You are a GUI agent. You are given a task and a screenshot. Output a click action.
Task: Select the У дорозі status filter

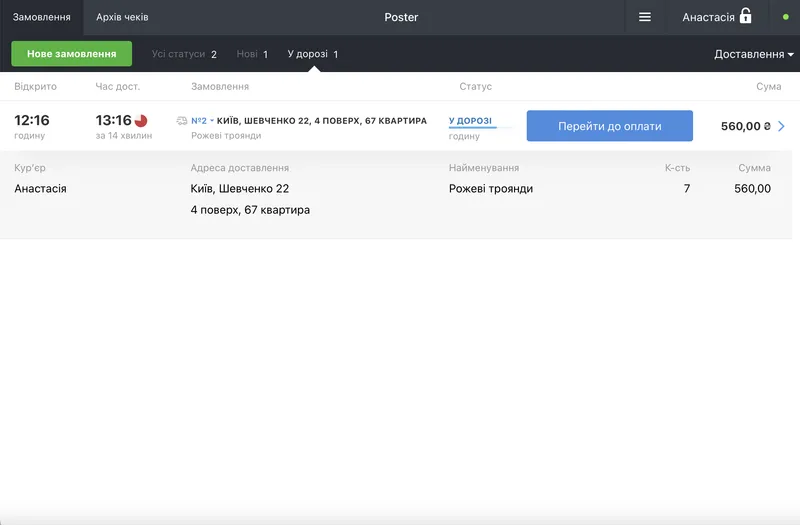[x=312, y=54]
